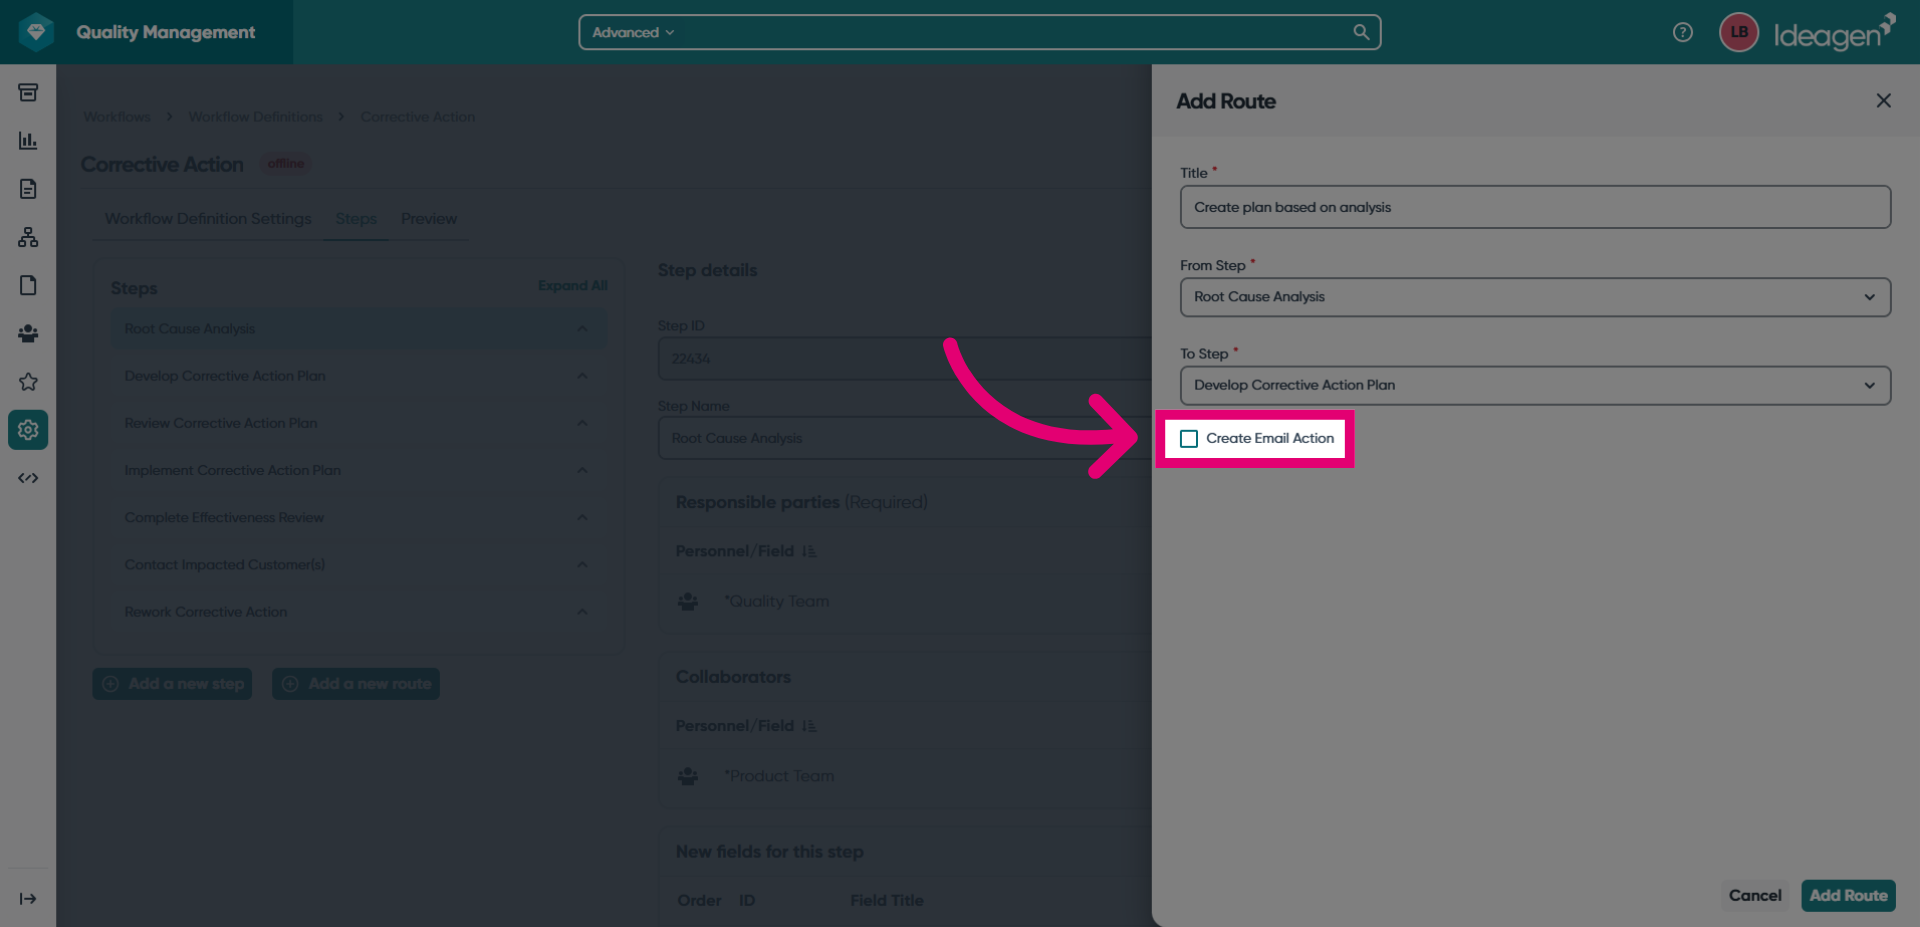Select Rework Corrective Action step row
The height and width of the screenshot is (927, 1920).
358,612
